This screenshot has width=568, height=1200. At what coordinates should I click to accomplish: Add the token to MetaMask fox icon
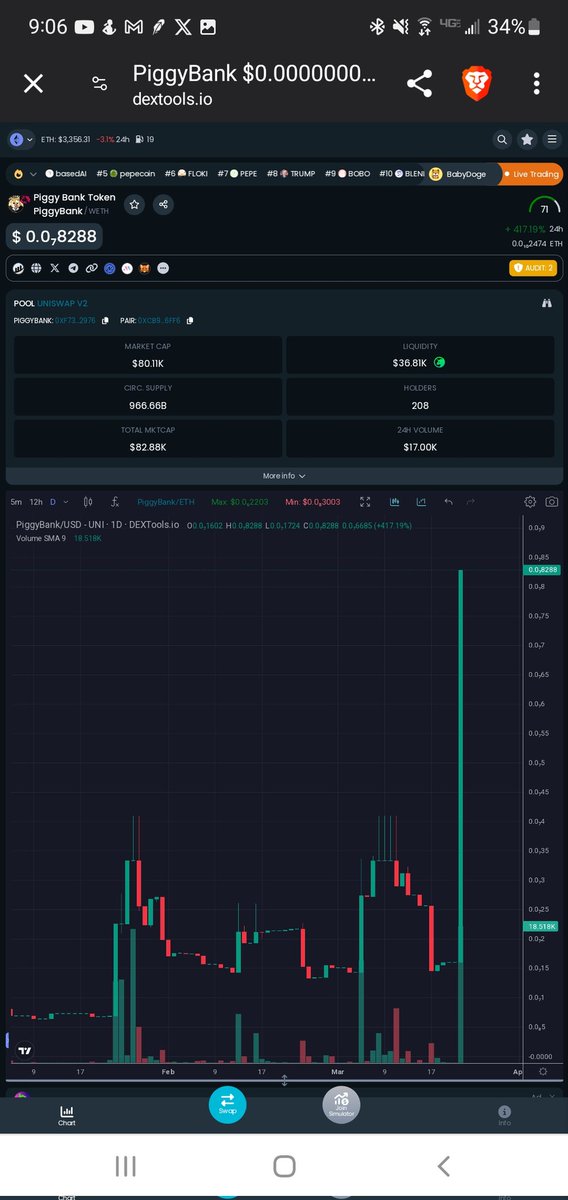pos(145,268)
